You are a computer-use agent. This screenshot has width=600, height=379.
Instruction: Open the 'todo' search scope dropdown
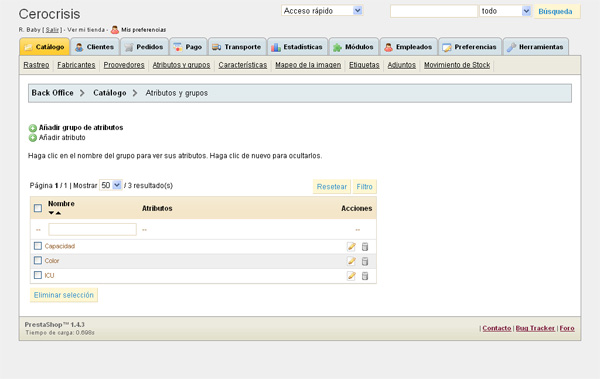(505, 11)
